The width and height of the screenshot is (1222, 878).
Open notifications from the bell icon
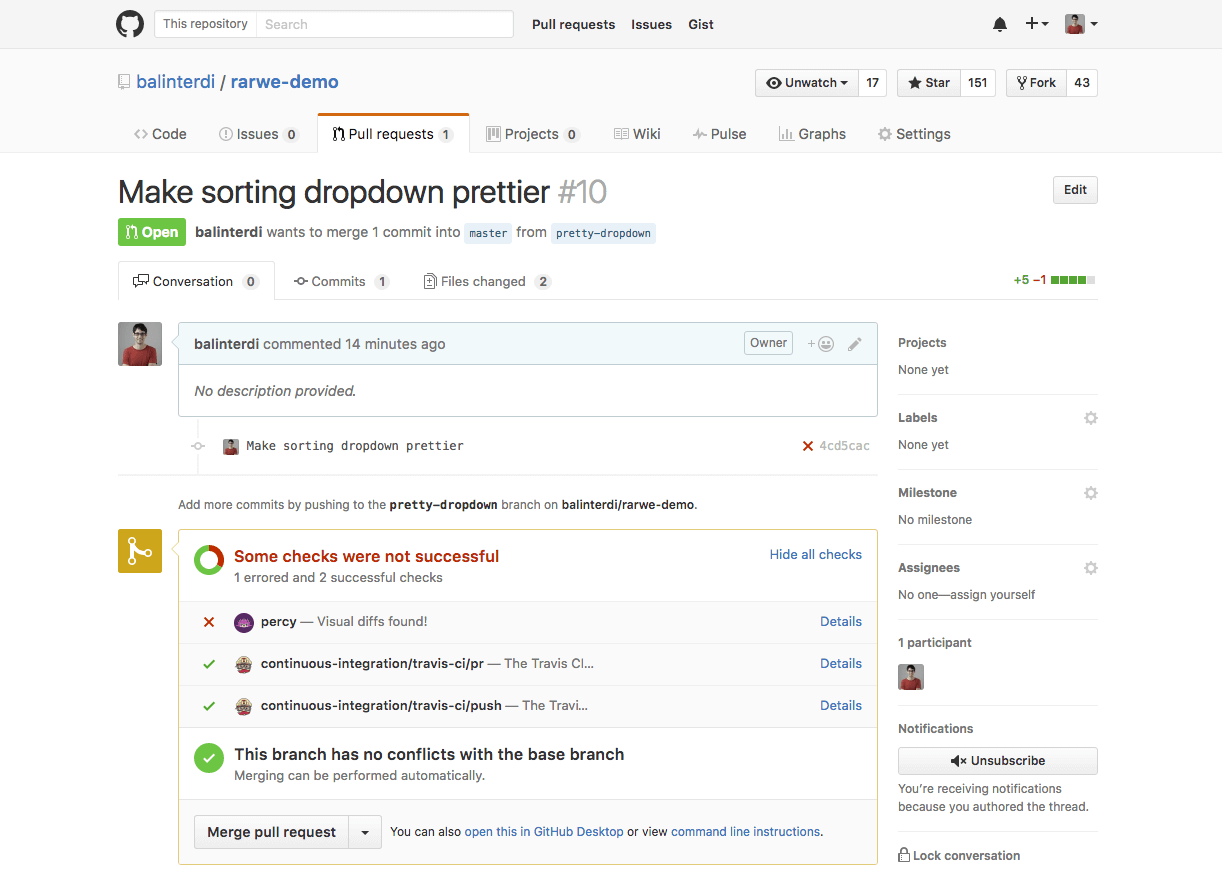pos(999,23)
